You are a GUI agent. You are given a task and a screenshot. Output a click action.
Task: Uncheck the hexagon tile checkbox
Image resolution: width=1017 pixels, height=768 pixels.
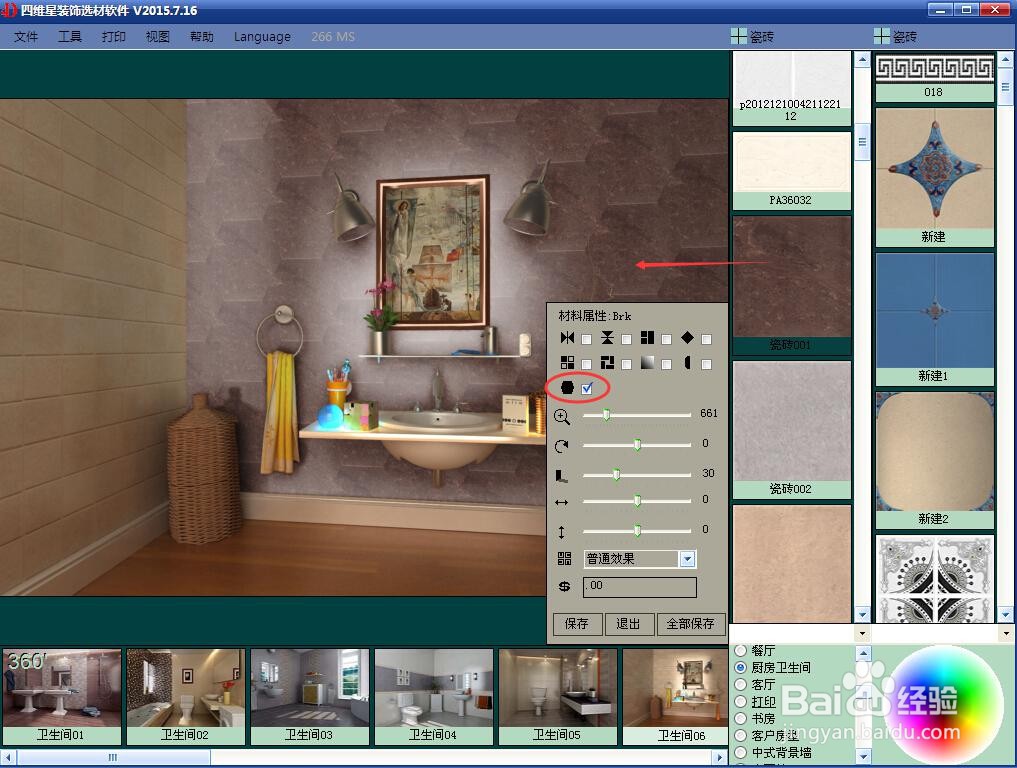pos(587,389)
